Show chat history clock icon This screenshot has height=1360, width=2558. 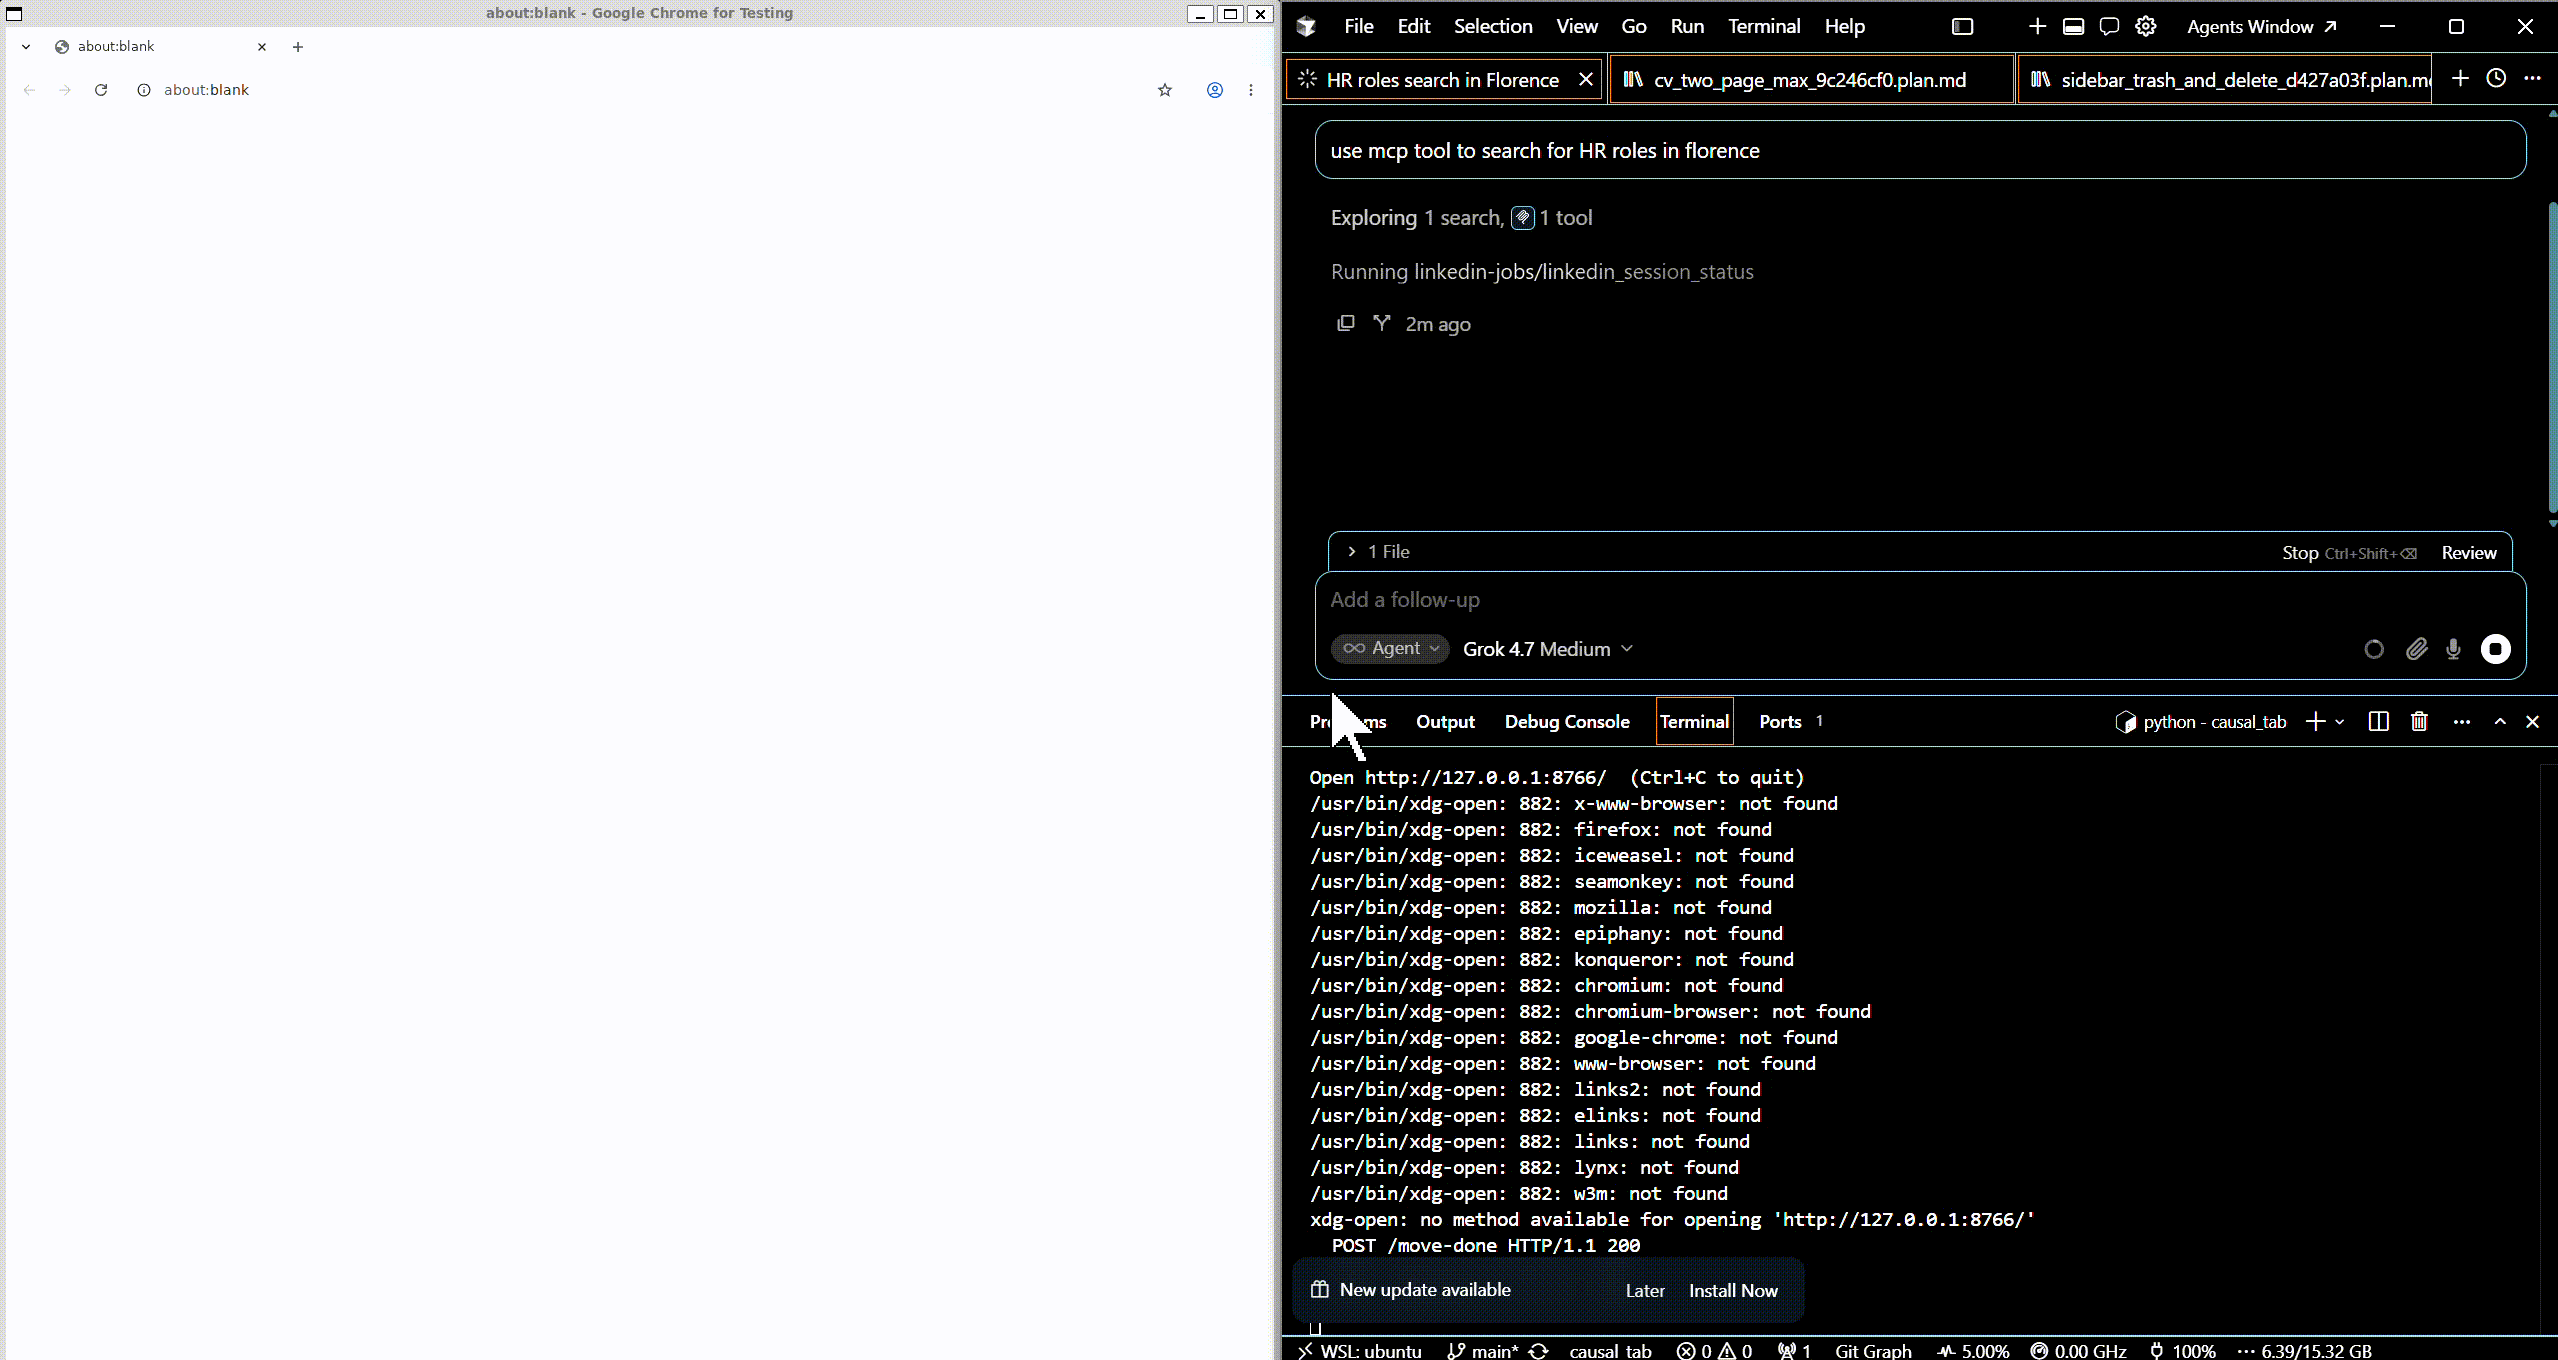[2496, 78]
